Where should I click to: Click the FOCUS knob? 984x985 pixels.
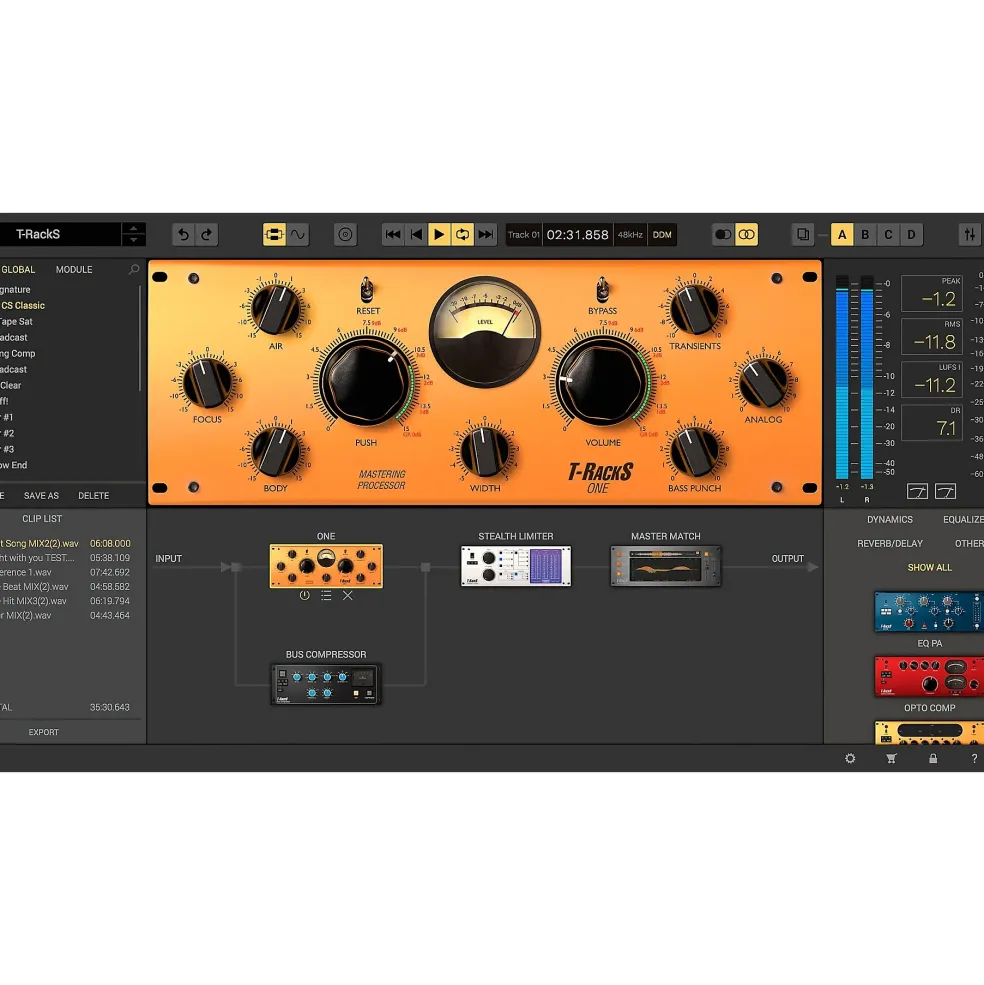point(207,382)
